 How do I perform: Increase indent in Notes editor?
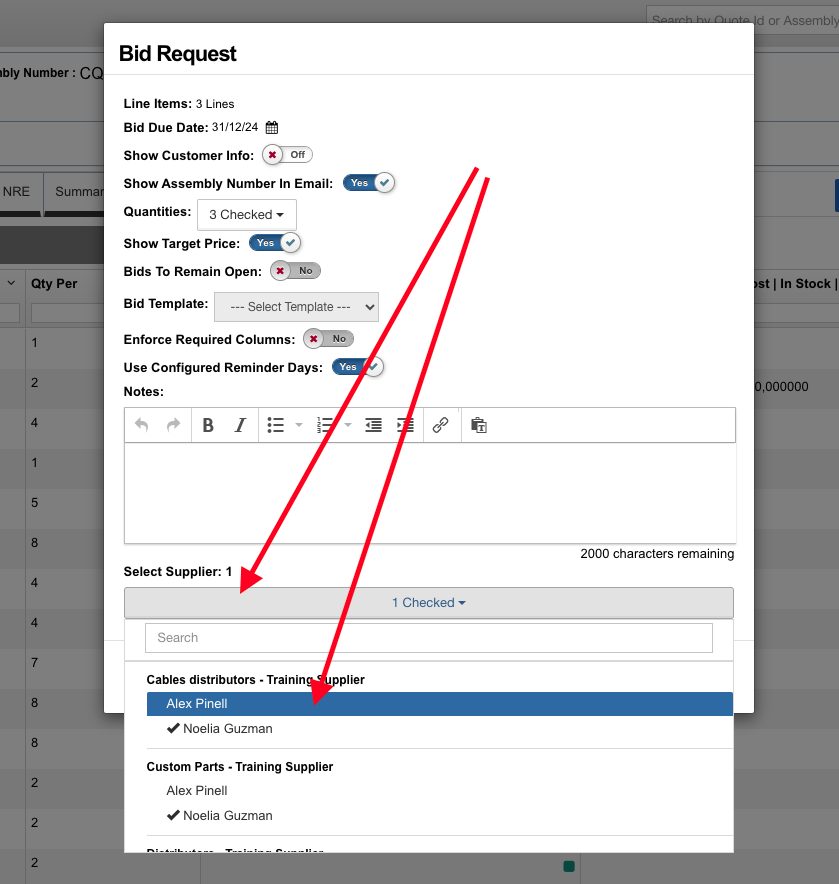(x=405, y=425)
